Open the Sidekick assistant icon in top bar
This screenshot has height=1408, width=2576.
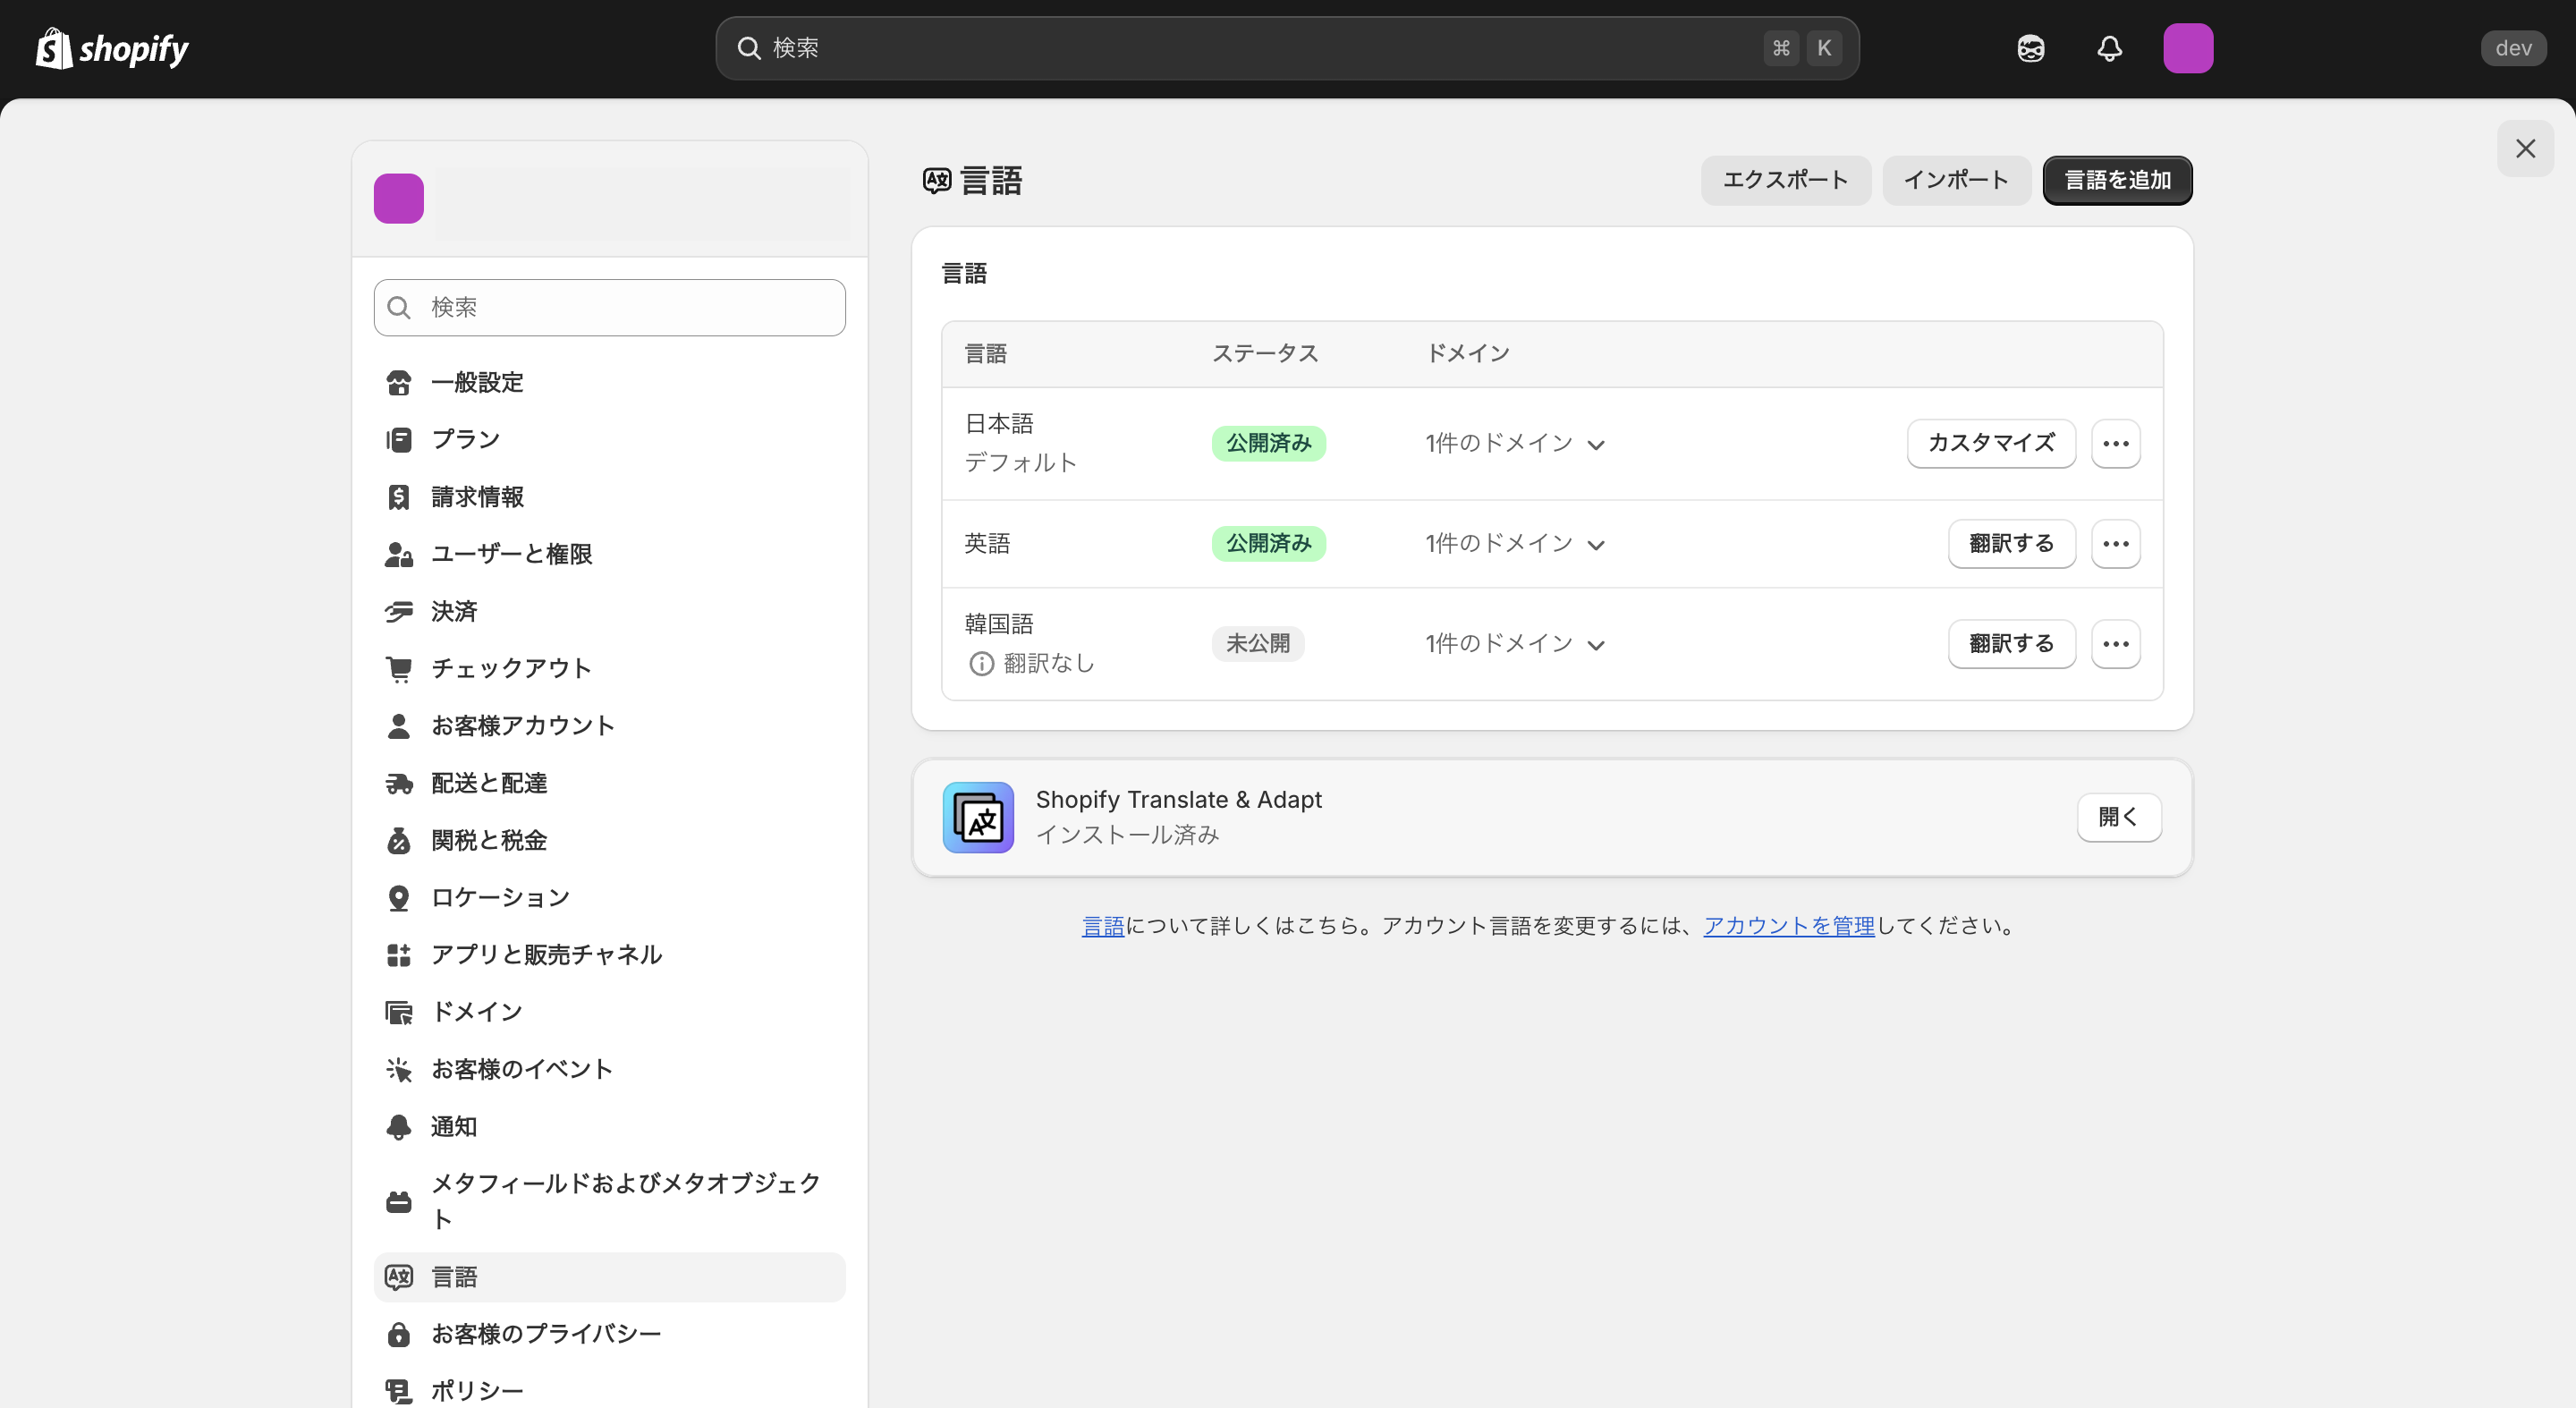pyautogui.click(x=2030, y=48)
